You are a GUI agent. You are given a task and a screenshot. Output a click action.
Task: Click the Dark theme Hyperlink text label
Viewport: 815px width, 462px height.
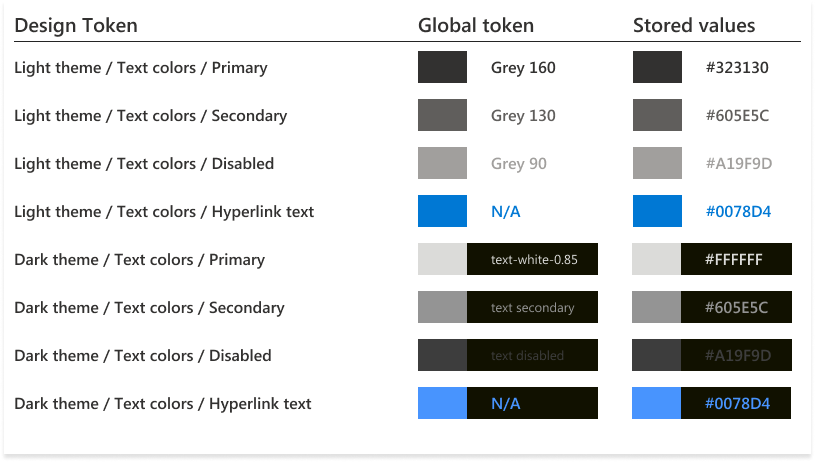[163, 404]
